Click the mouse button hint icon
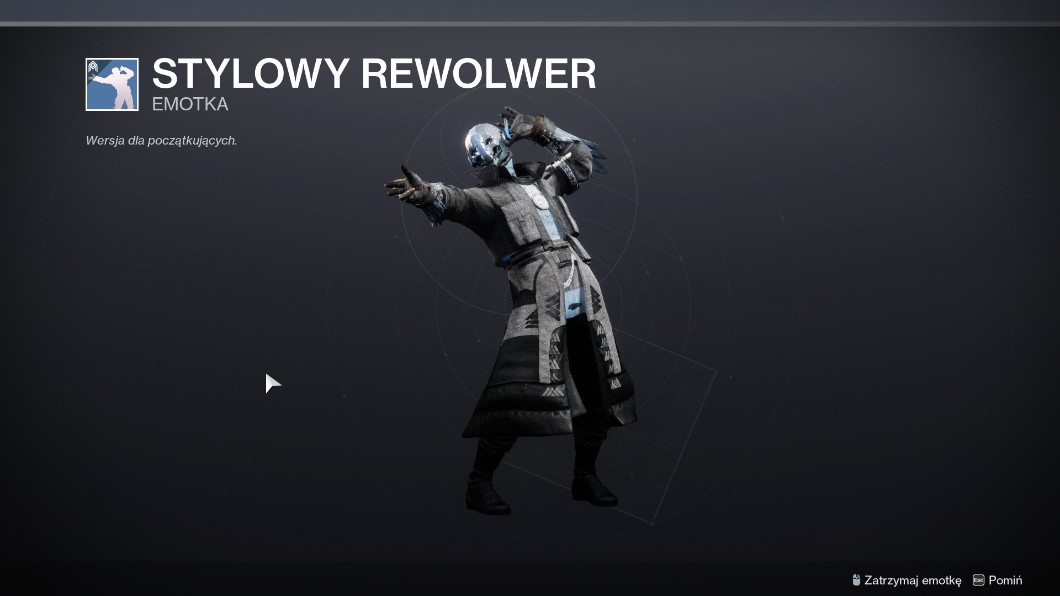The width and height of the screenshot is (1060, 596). click(856, 580)
